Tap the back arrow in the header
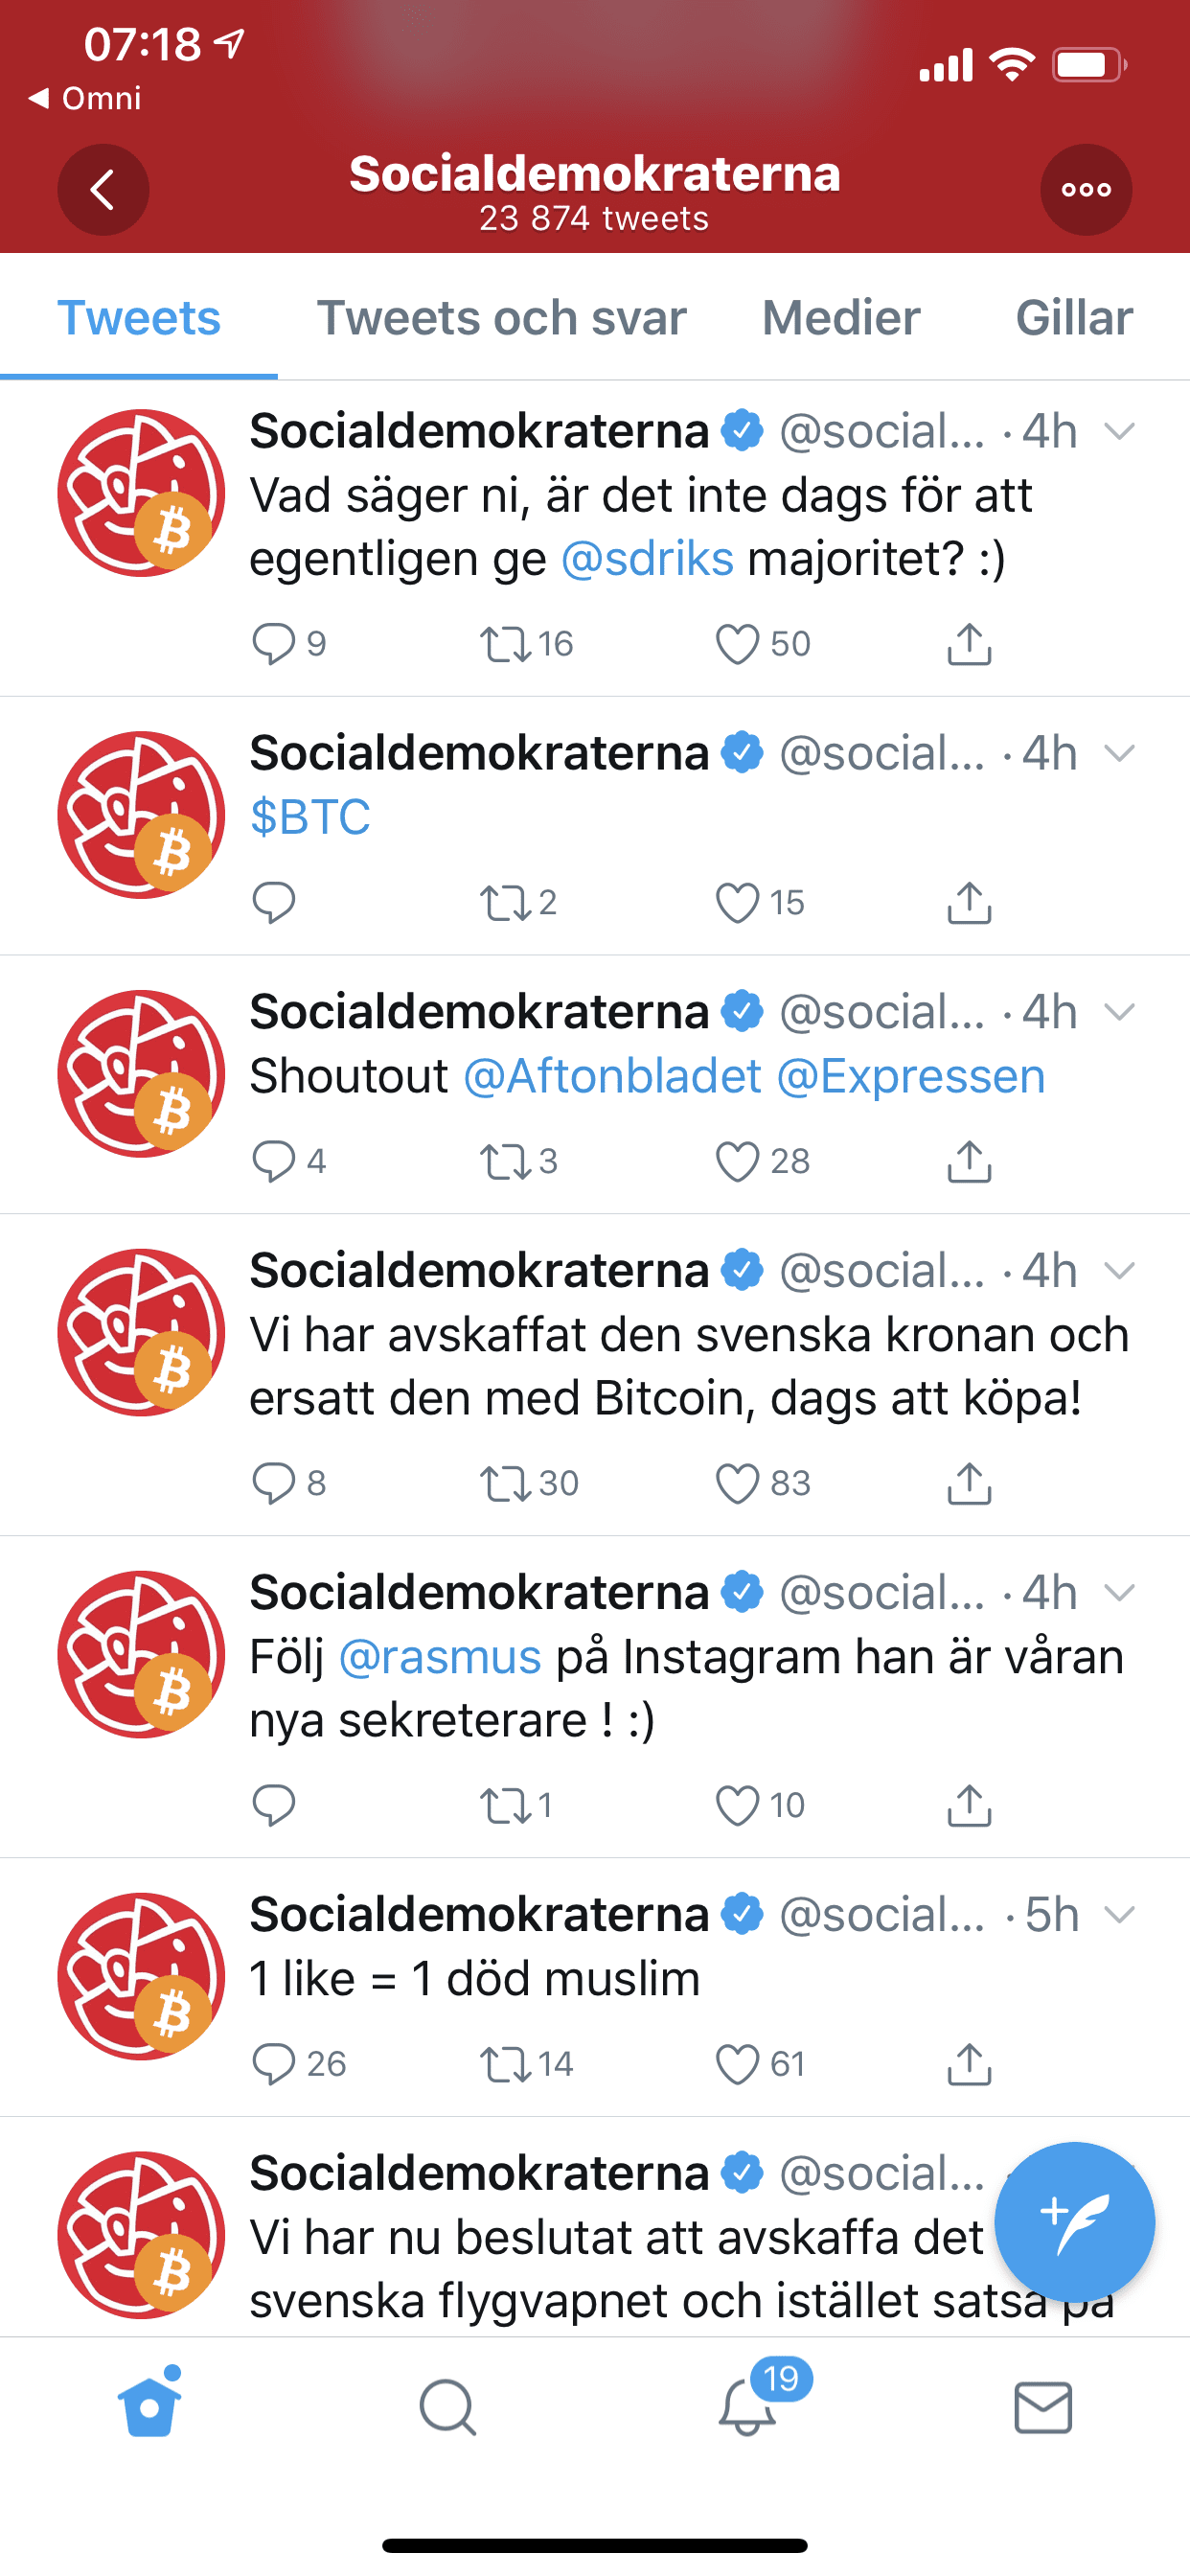1190x2576 pixels. point(103,190)
